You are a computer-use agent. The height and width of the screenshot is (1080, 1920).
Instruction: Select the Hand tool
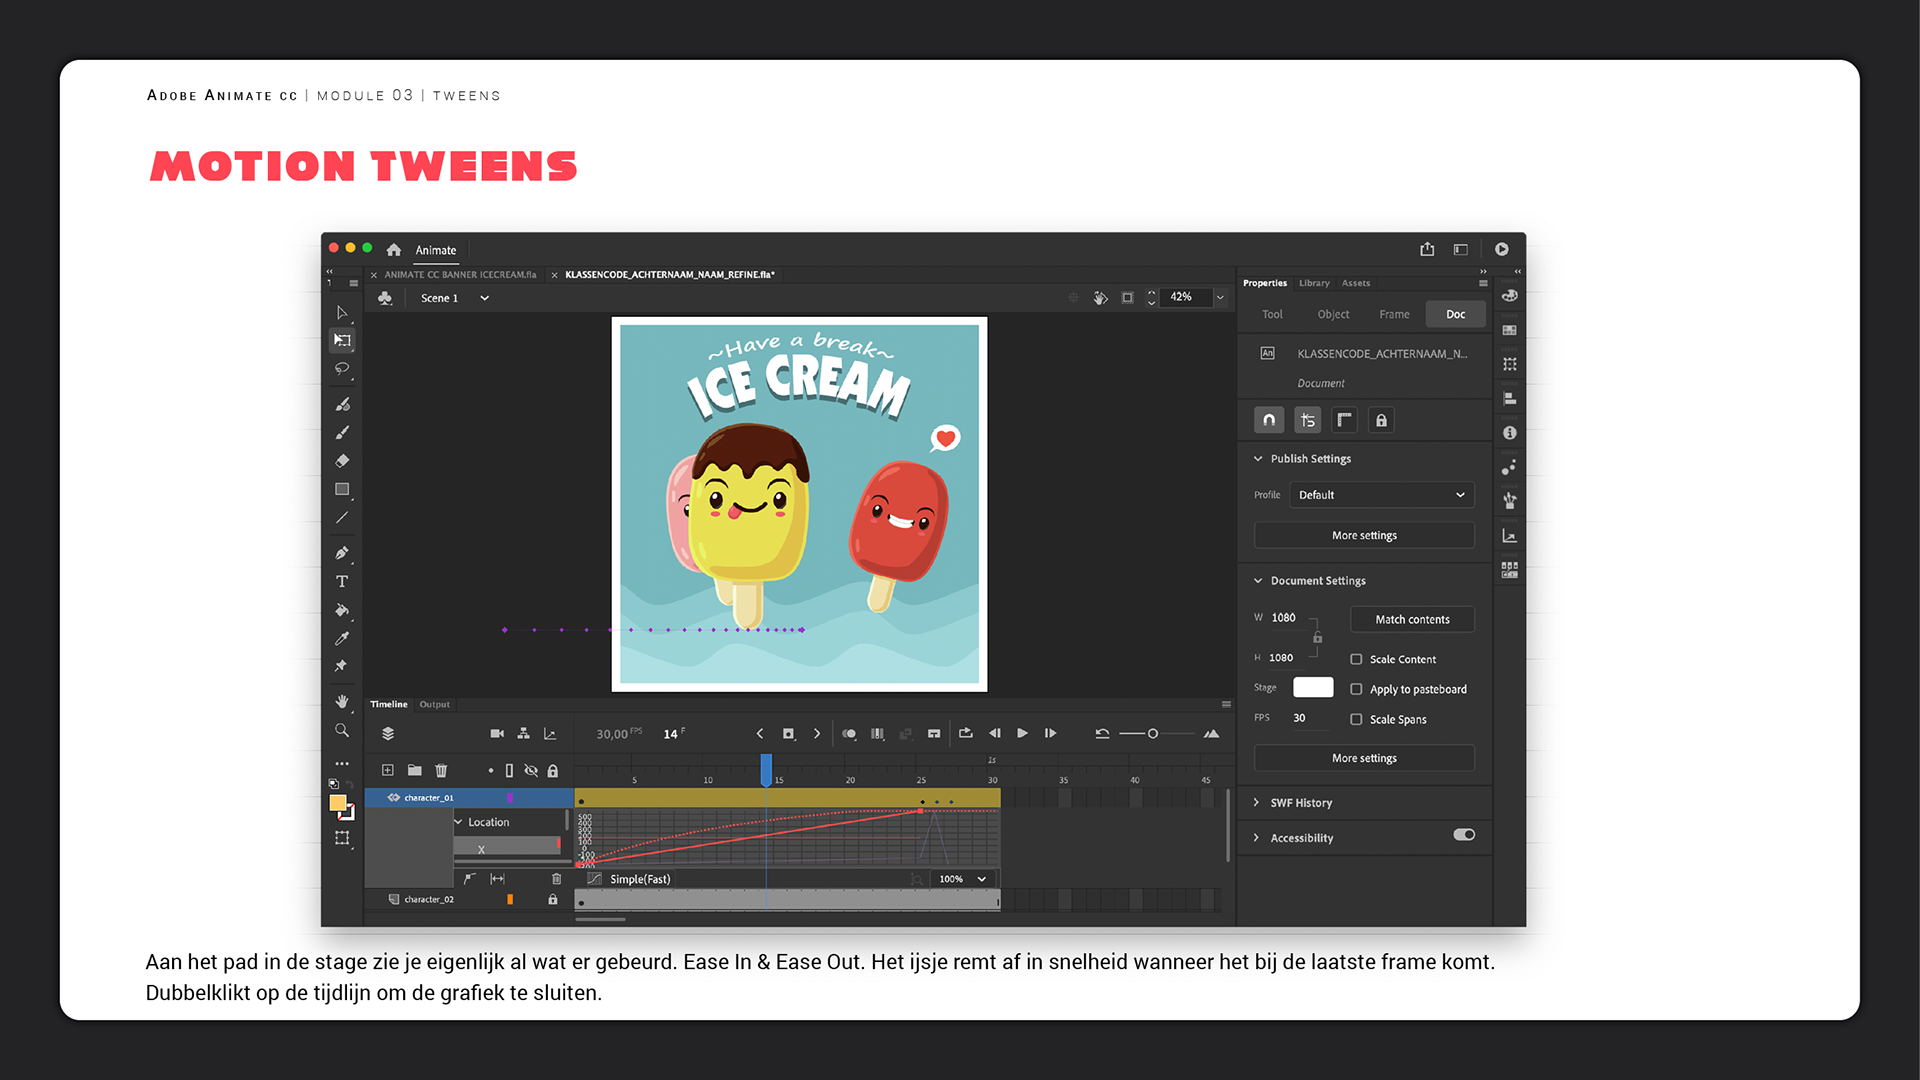point(342,701)
